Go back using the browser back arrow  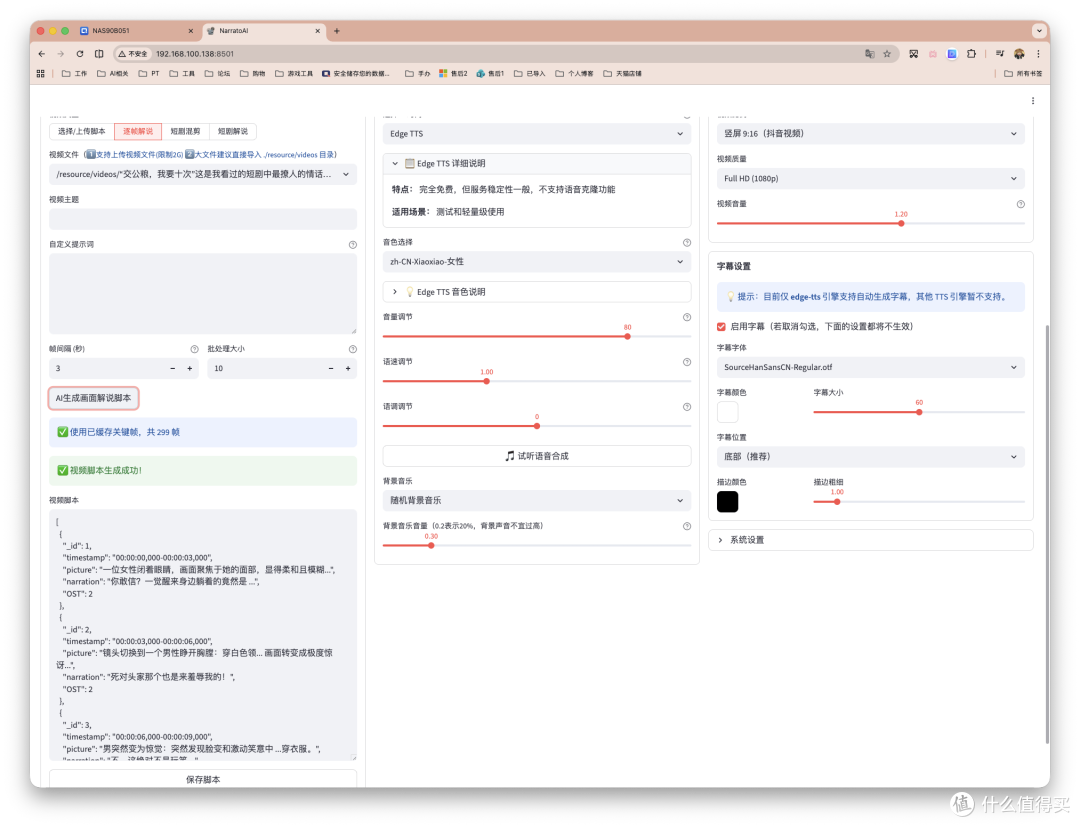(x=41, y=54)
